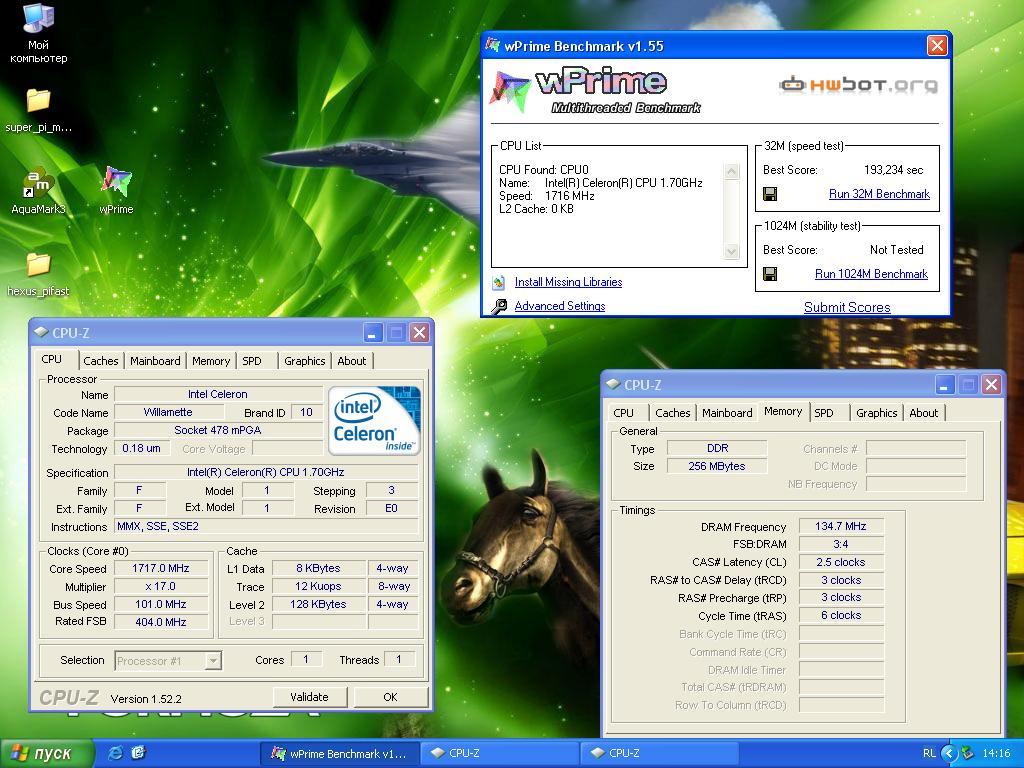The height and width of the screenshot is (768, 1024).
Task: Minimize the left CPU-Z window
Action: (372, 333)
